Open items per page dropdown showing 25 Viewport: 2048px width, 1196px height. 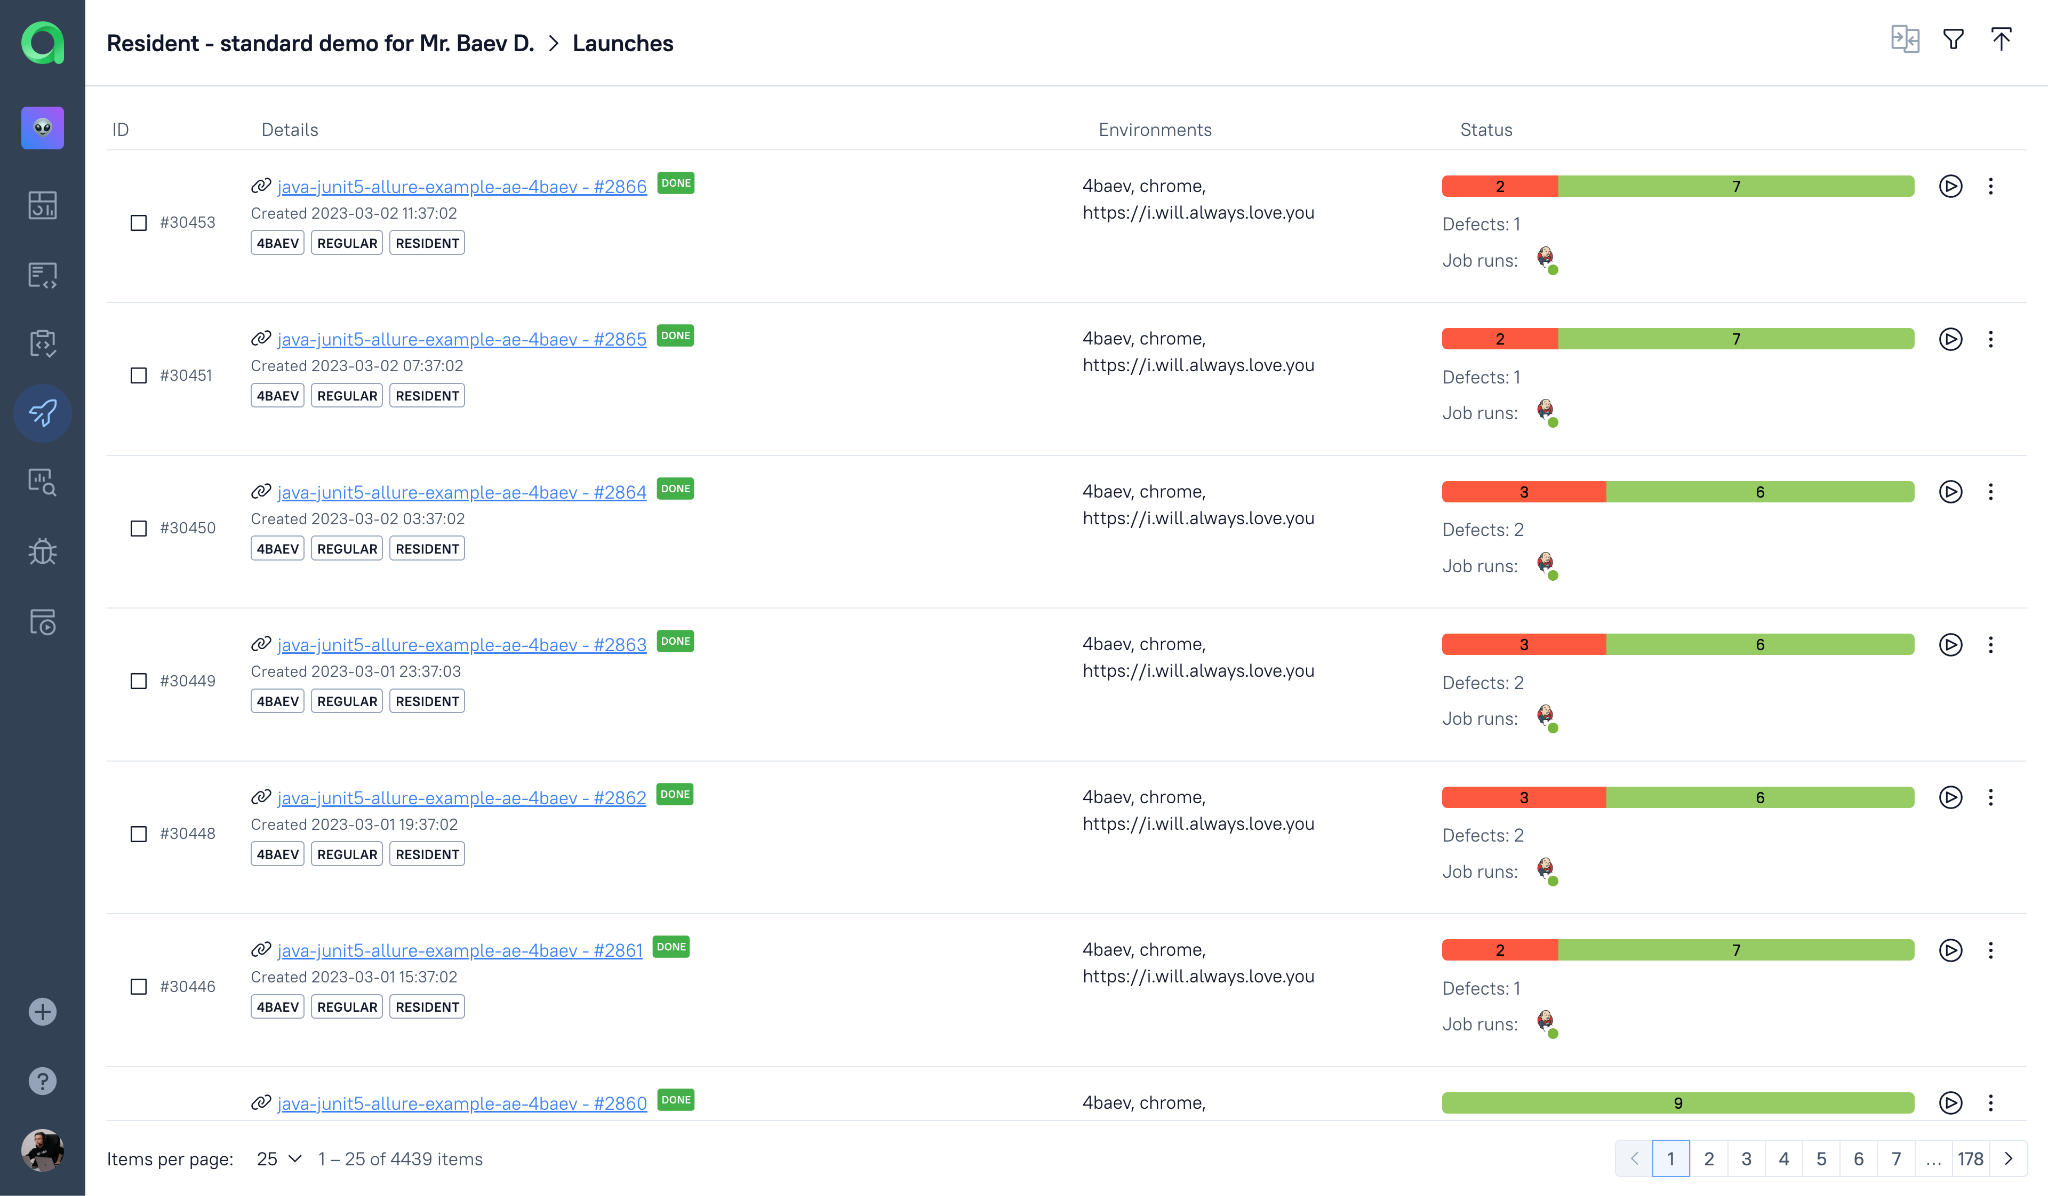coord(279,1159)
